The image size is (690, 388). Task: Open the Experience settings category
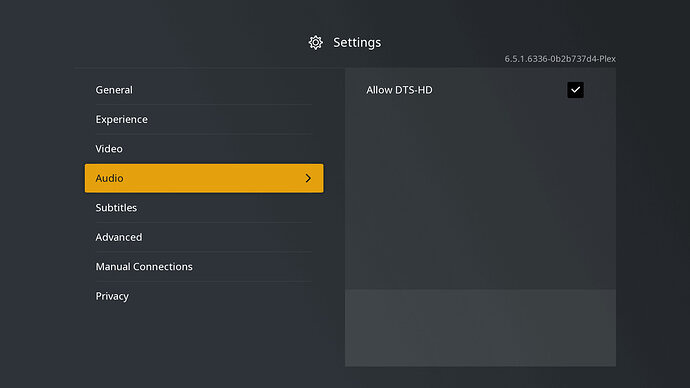point(204,119)
